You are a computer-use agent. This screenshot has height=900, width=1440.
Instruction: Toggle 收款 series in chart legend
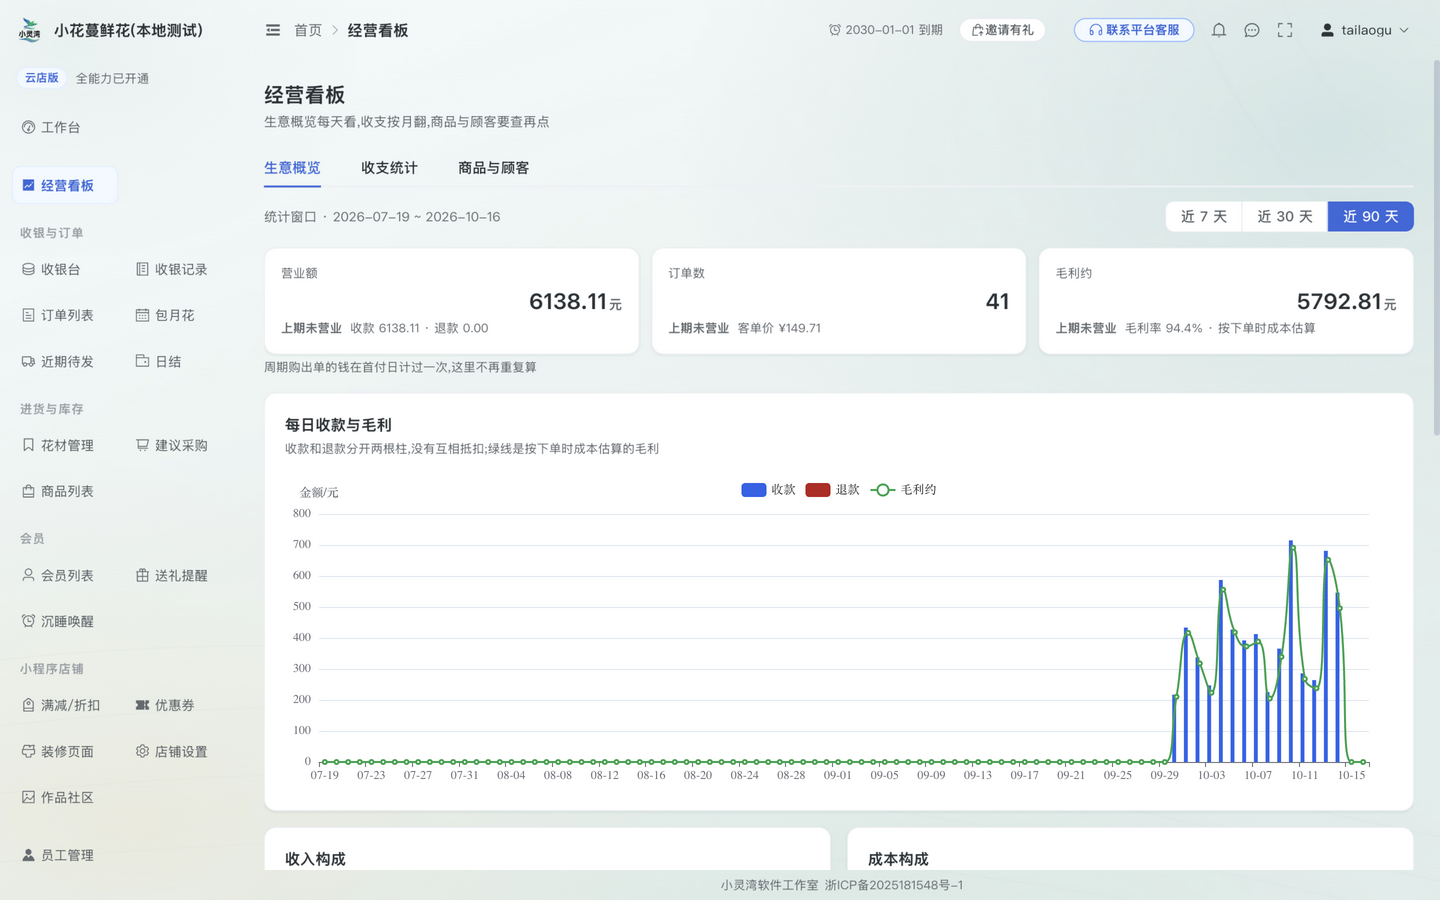pos(768,490)
